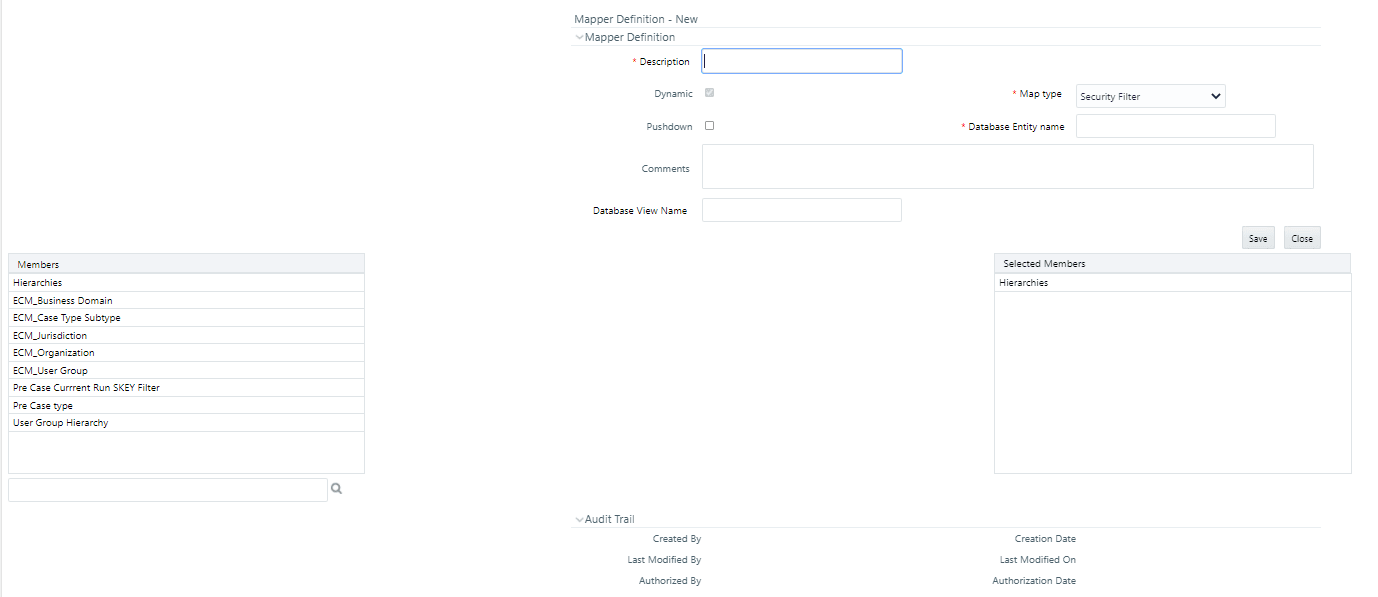
Task: Click the member search magnifier icon
Action: coord(336,488)
